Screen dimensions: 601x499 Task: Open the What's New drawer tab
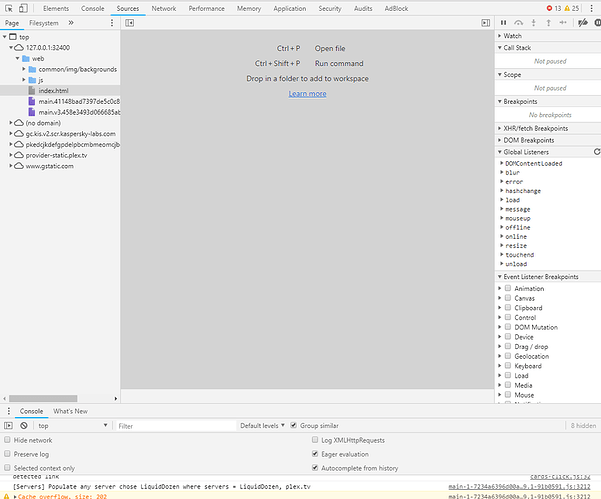(x=70, y=411)
